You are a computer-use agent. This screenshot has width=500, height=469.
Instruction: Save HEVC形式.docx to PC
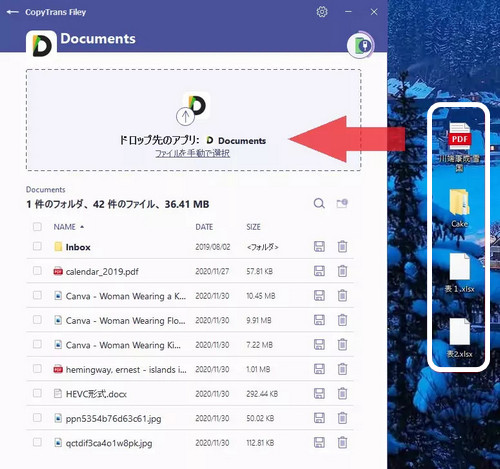pos(319,394)
